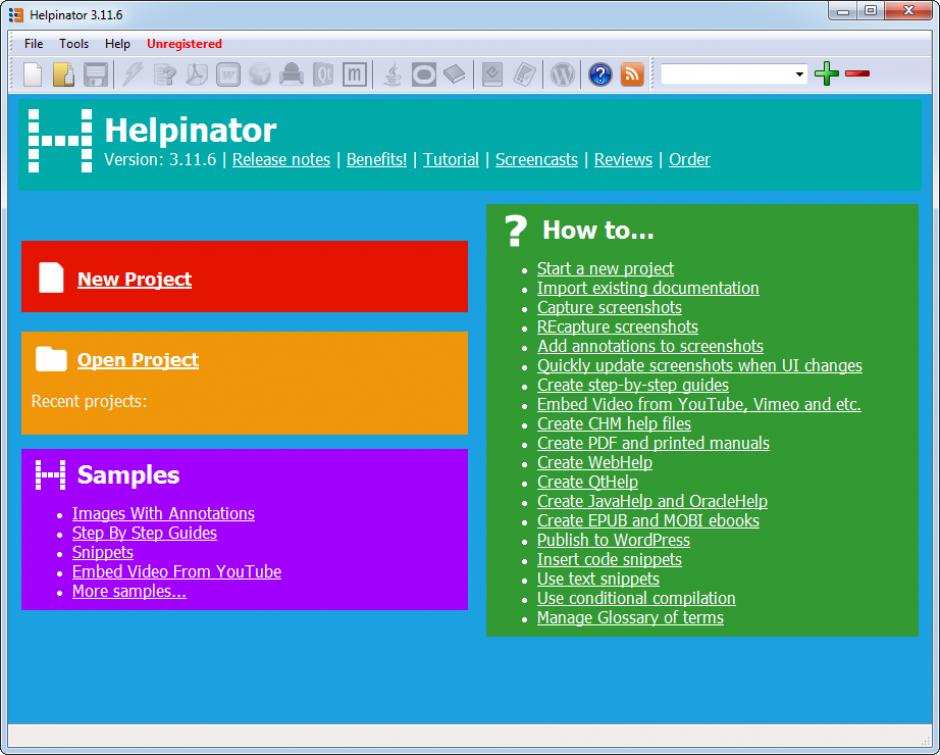Open the Help menu

[x=118, y=44]
